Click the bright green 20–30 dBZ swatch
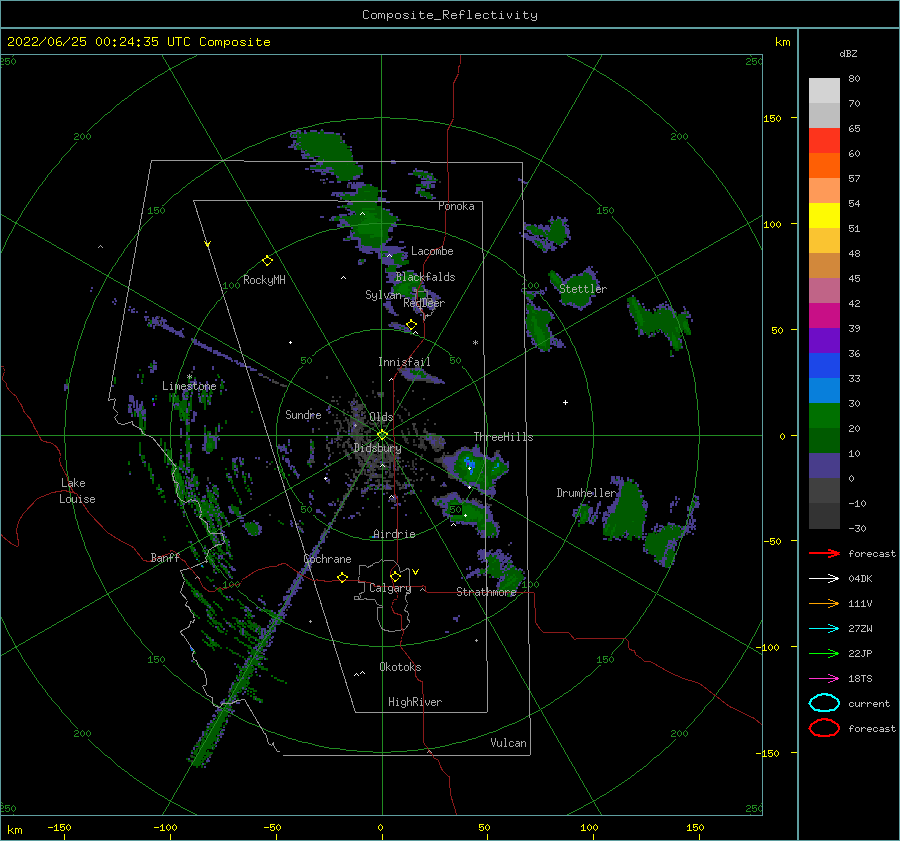 point(824,416)
